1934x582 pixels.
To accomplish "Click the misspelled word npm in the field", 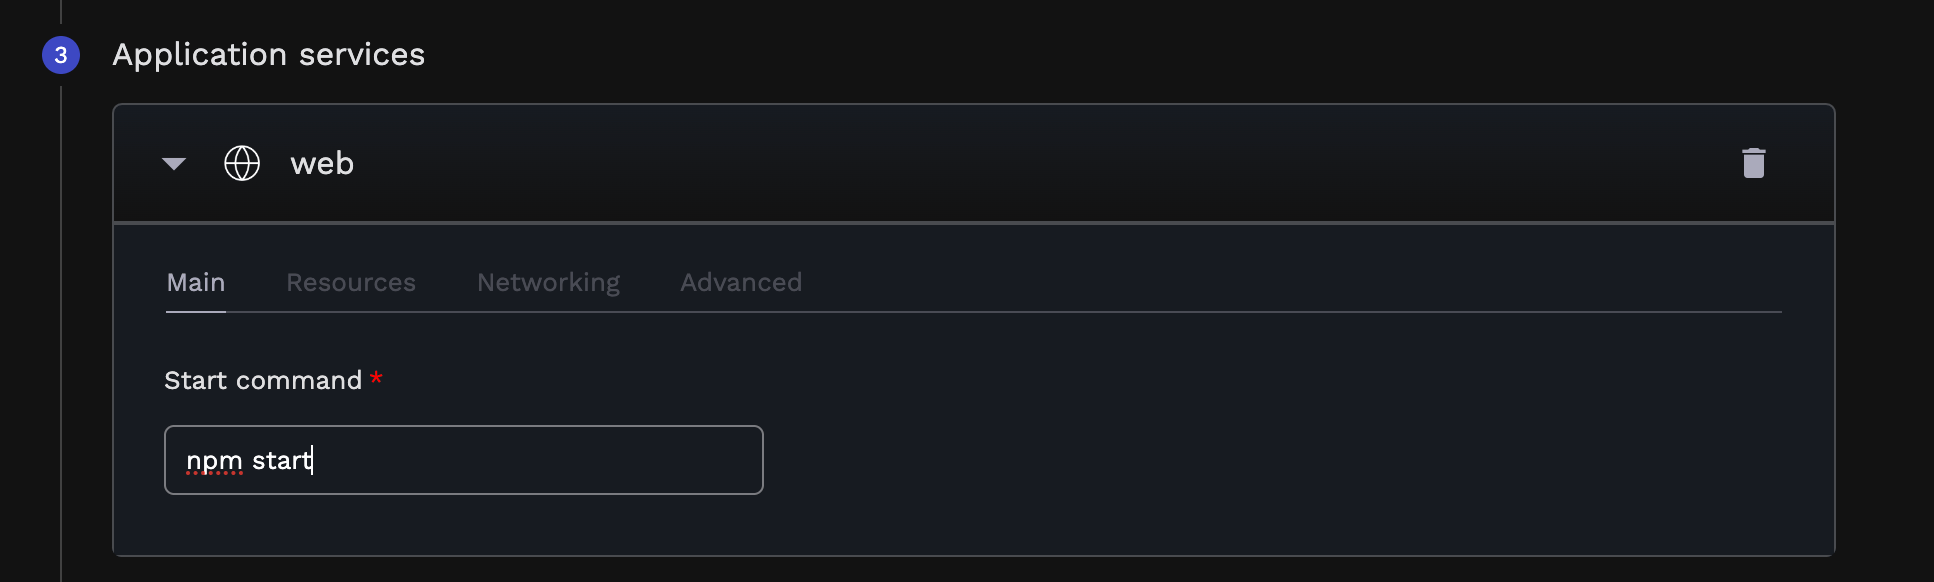I will [215, 461].
